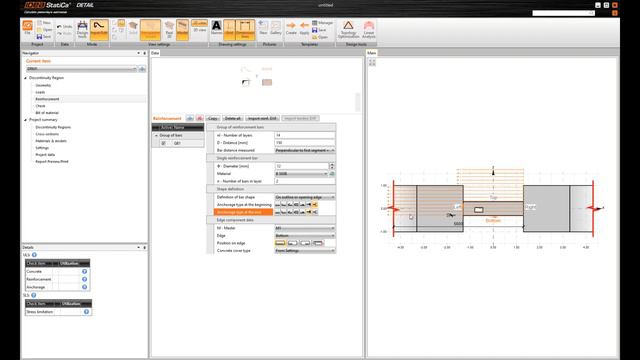Select the Input/Edit mode icon
Screen dimensions: 640x360
[99, 30]
